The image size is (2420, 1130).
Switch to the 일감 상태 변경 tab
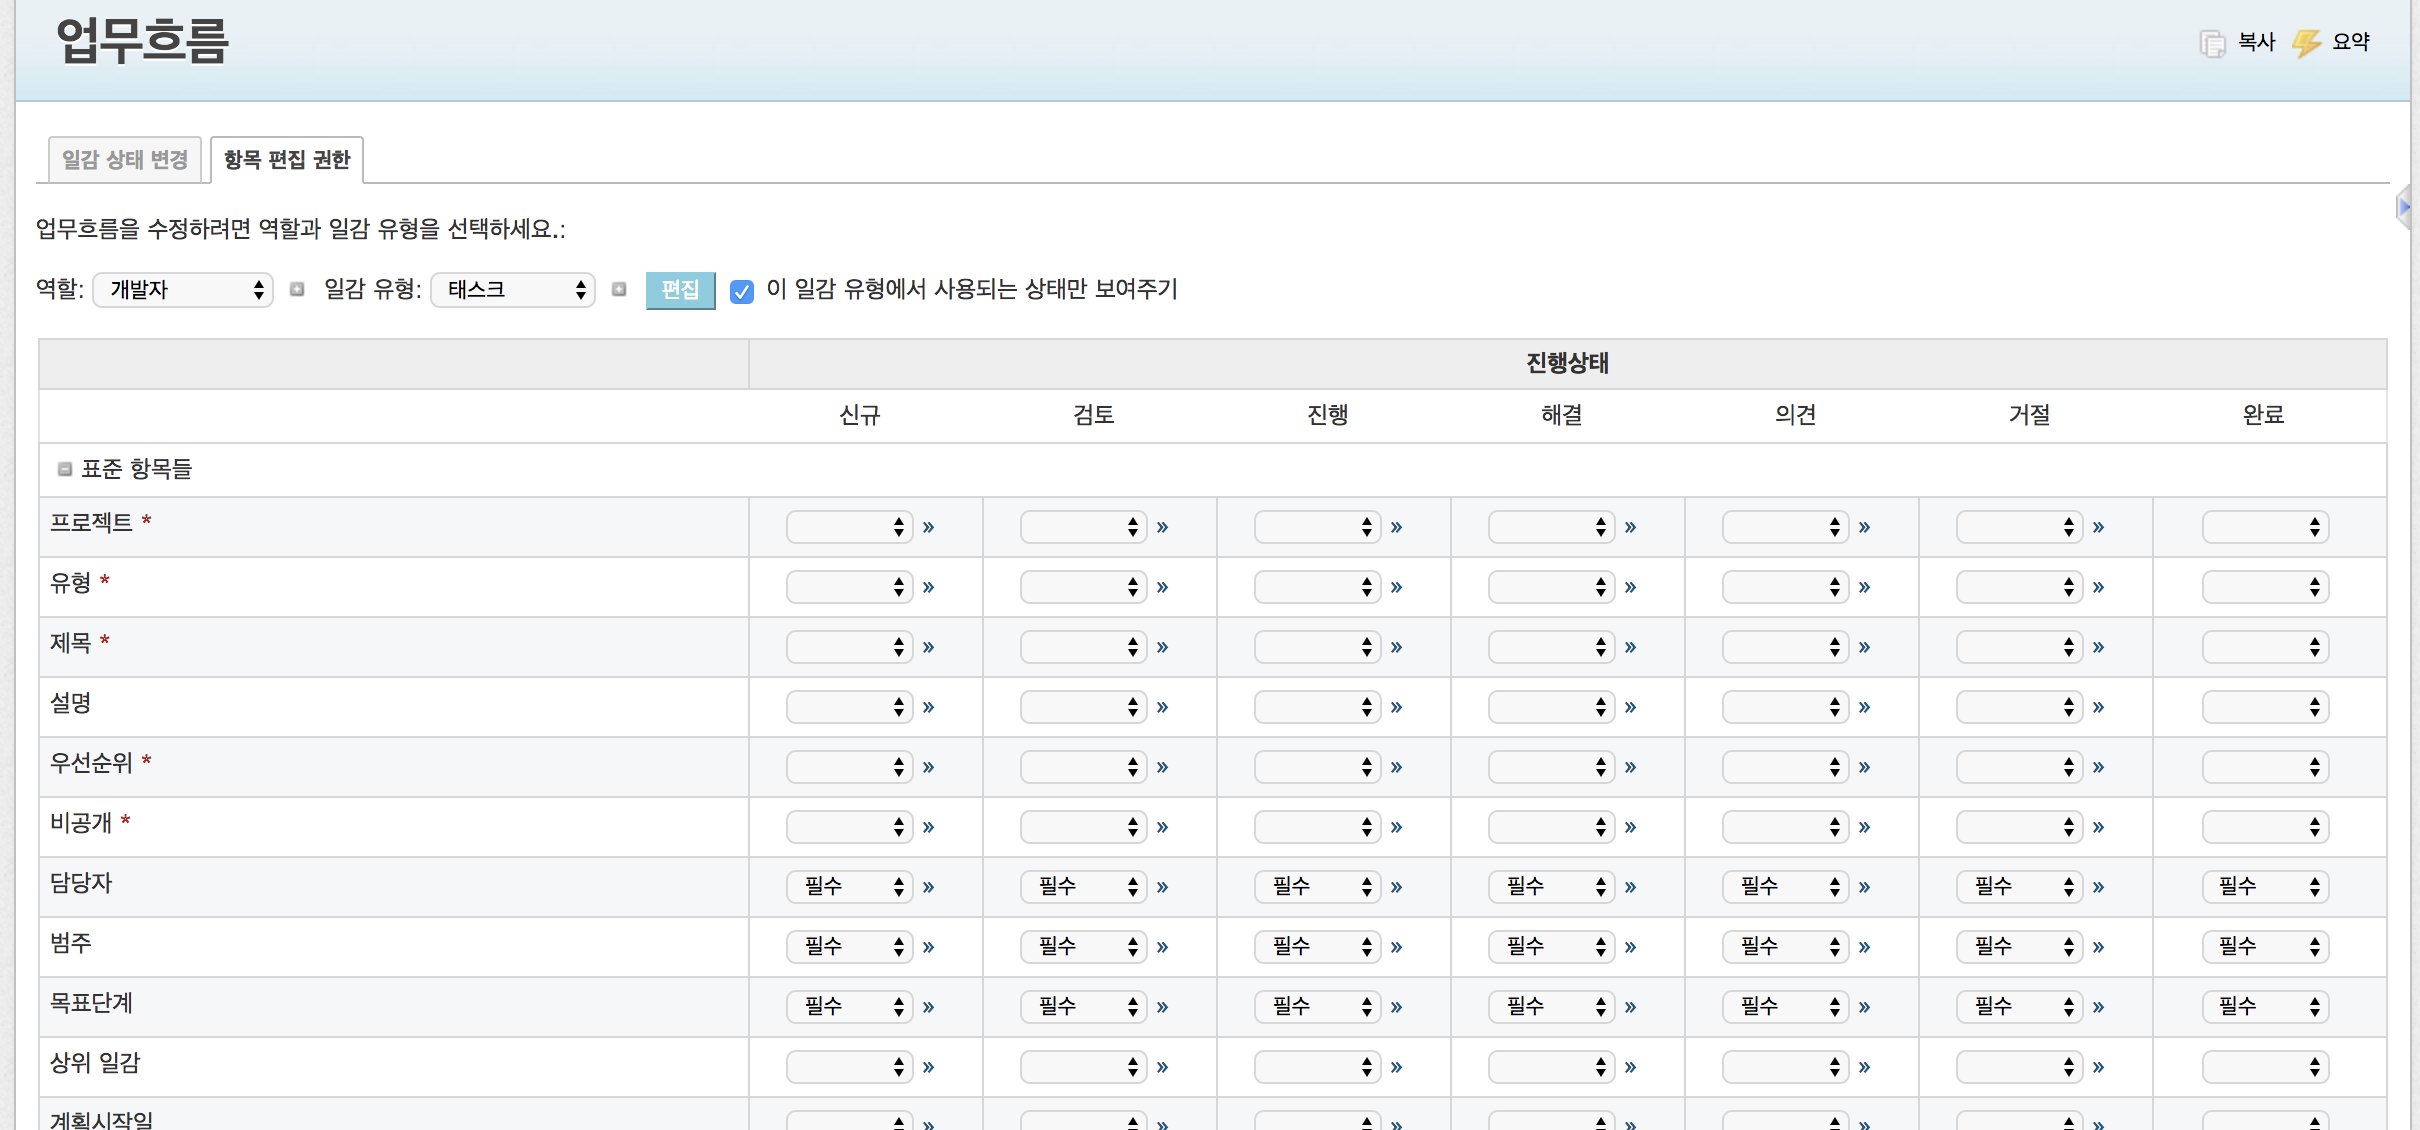(125, 160)
